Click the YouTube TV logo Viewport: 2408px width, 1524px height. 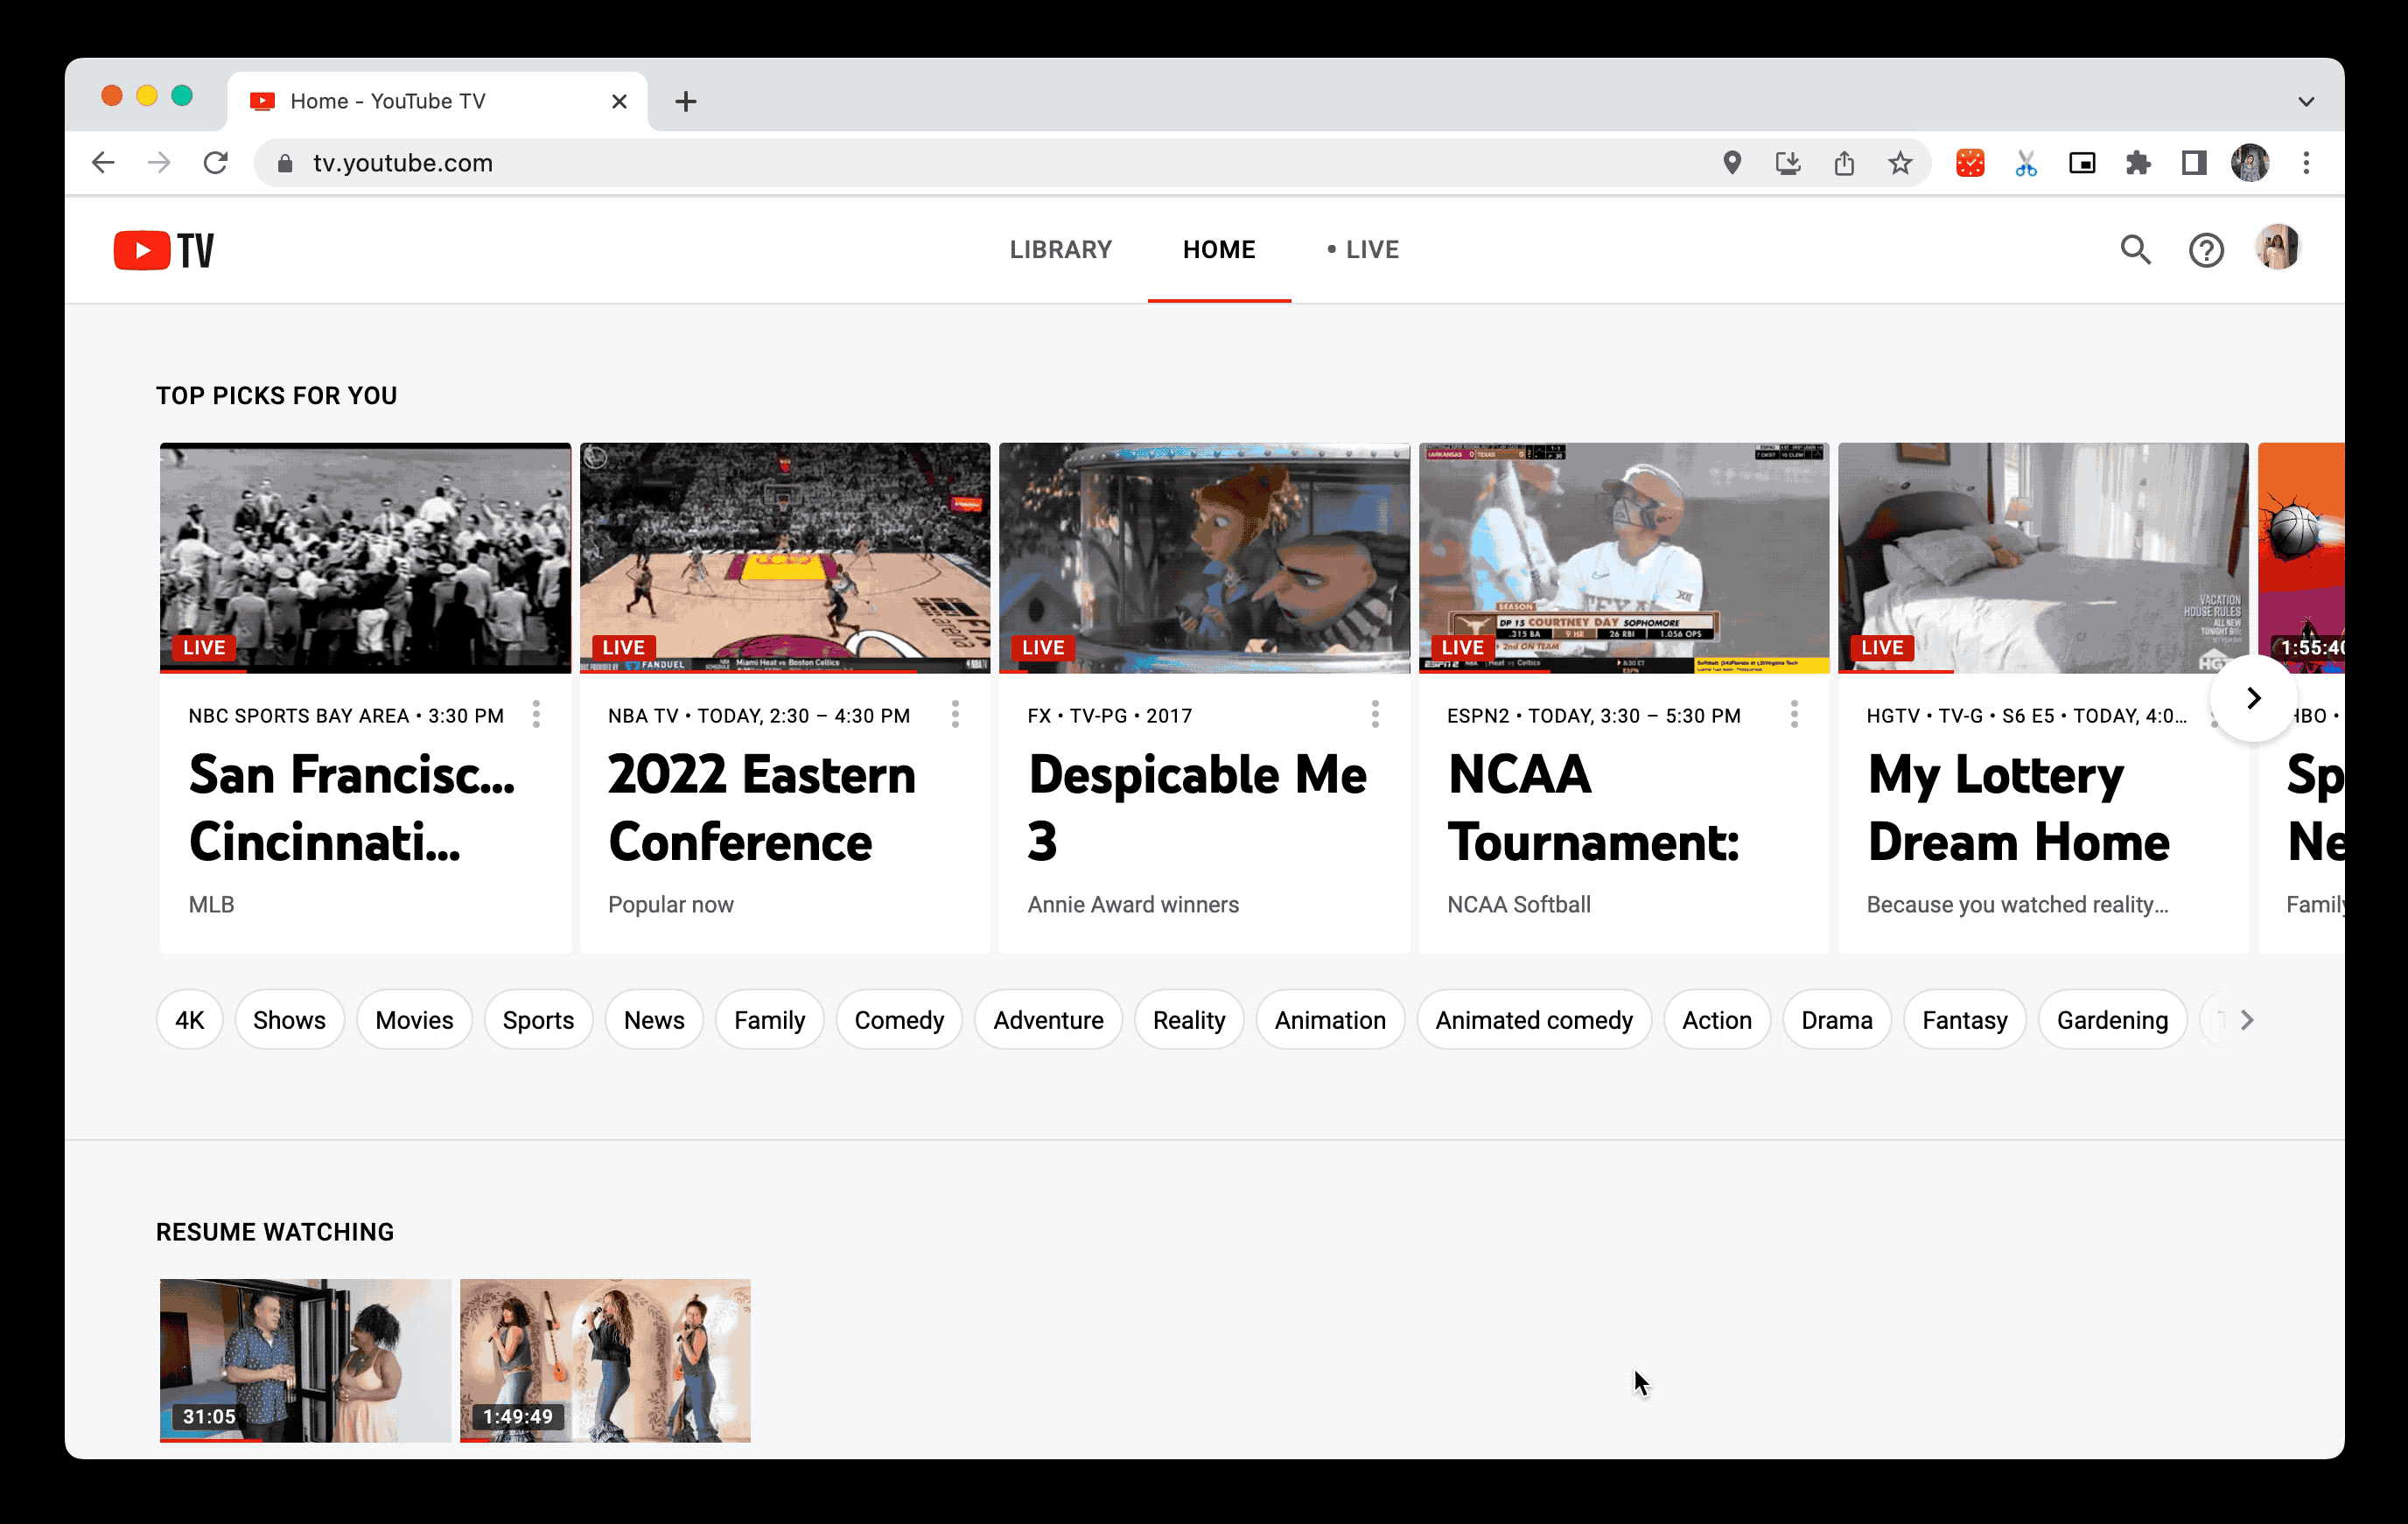[x=164, y=250]
